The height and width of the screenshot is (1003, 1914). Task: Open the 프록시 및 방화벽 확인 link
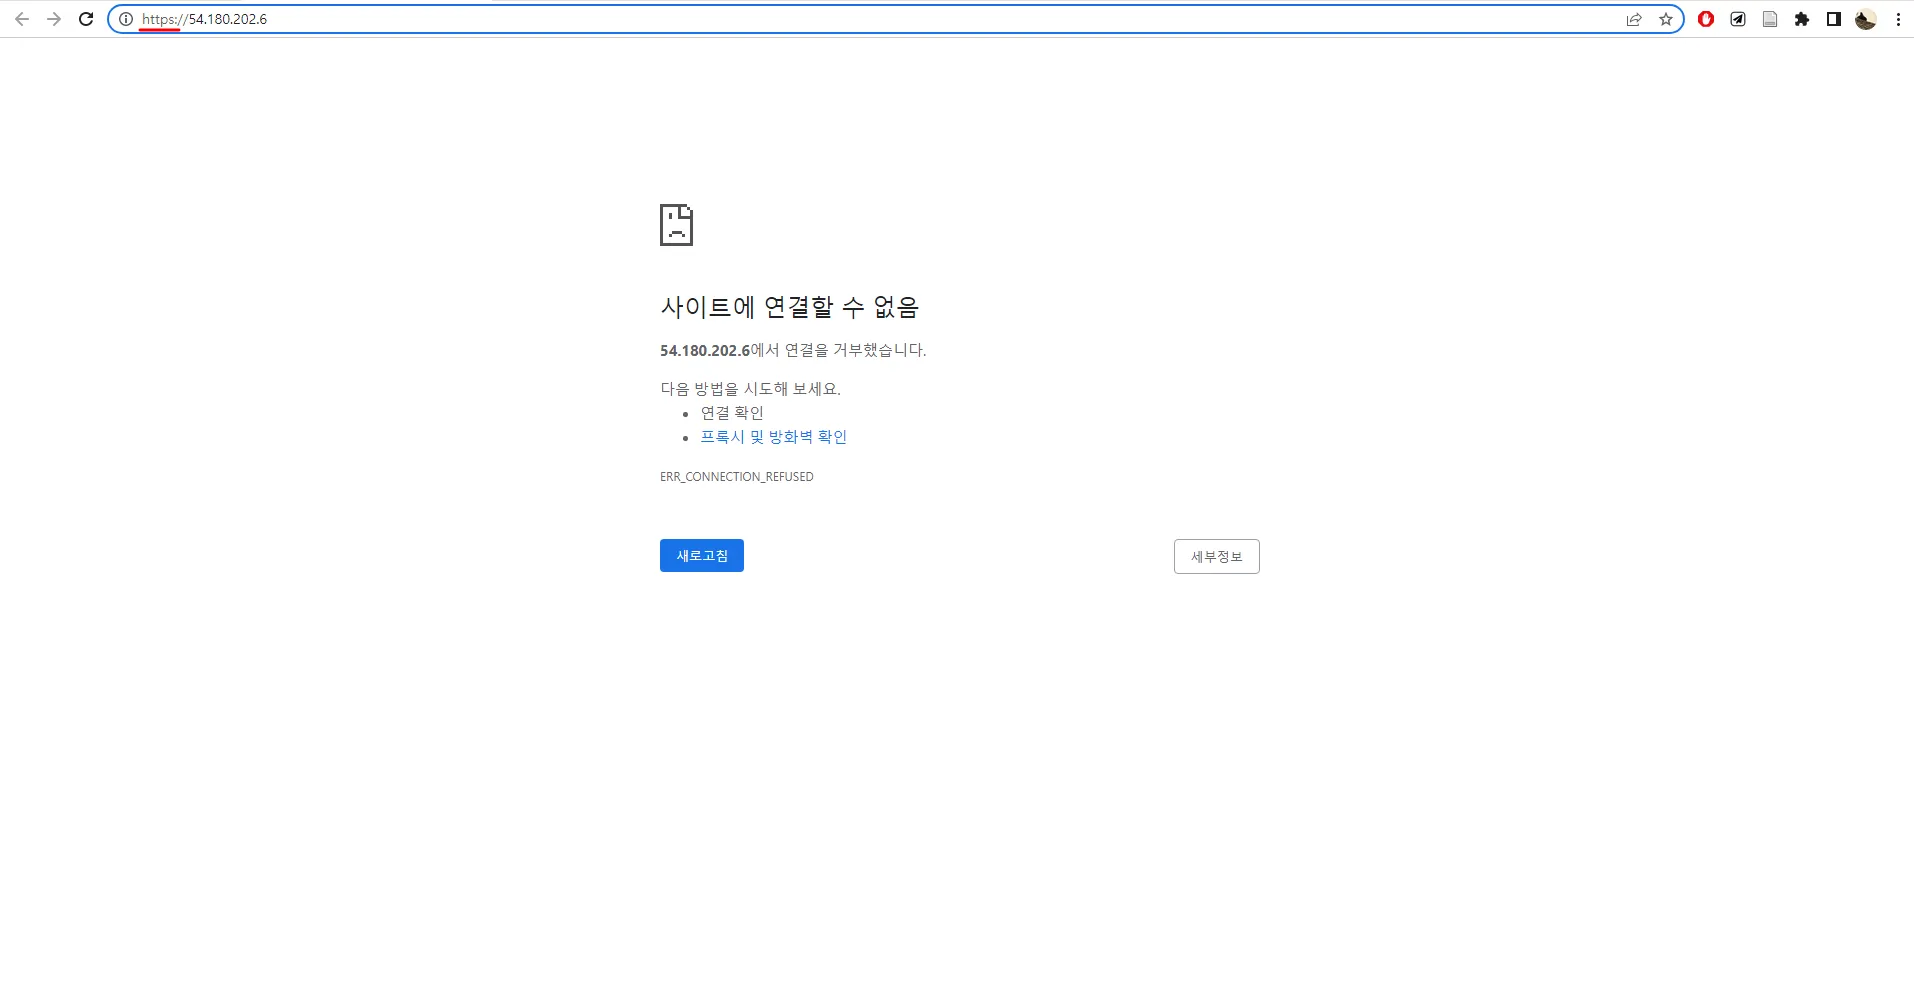coord(774,437)
